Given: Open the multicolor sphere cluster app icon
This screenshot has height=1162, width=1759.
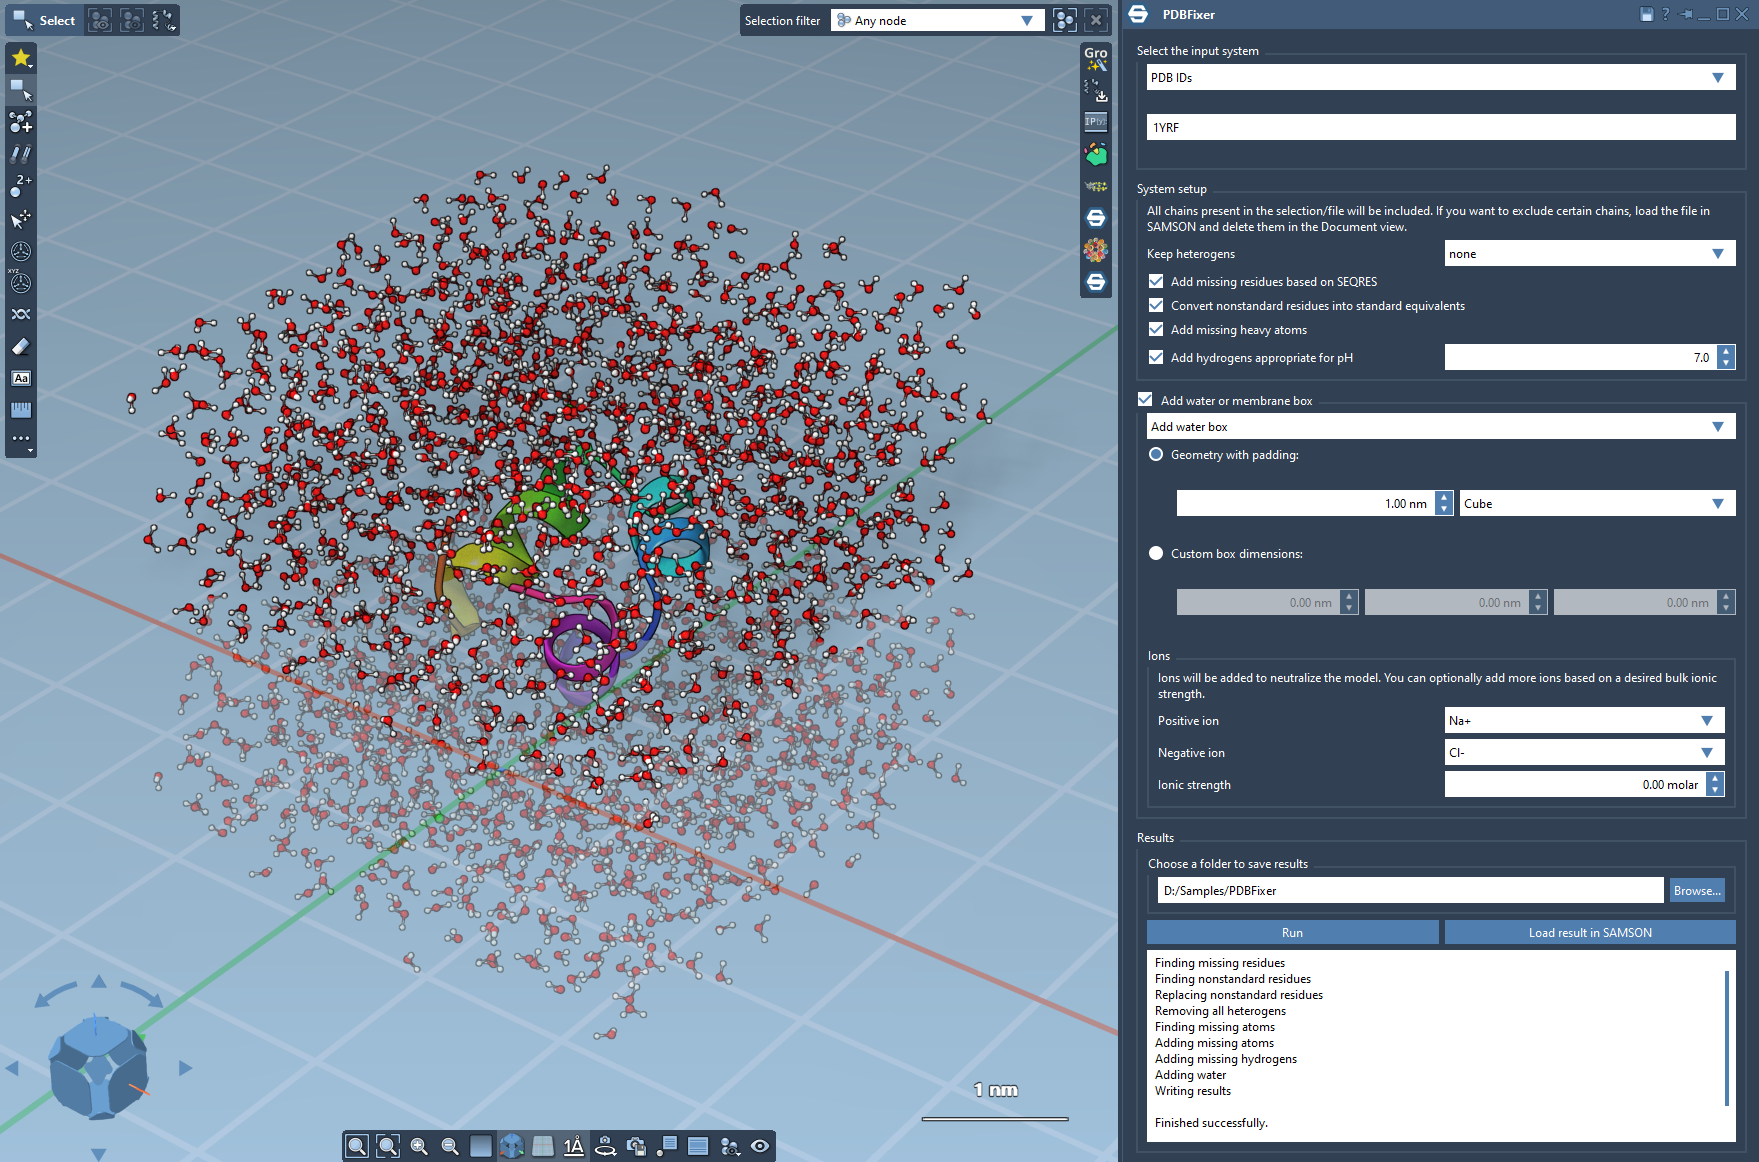Looking at the screenshot, I should click(1096, 250).
